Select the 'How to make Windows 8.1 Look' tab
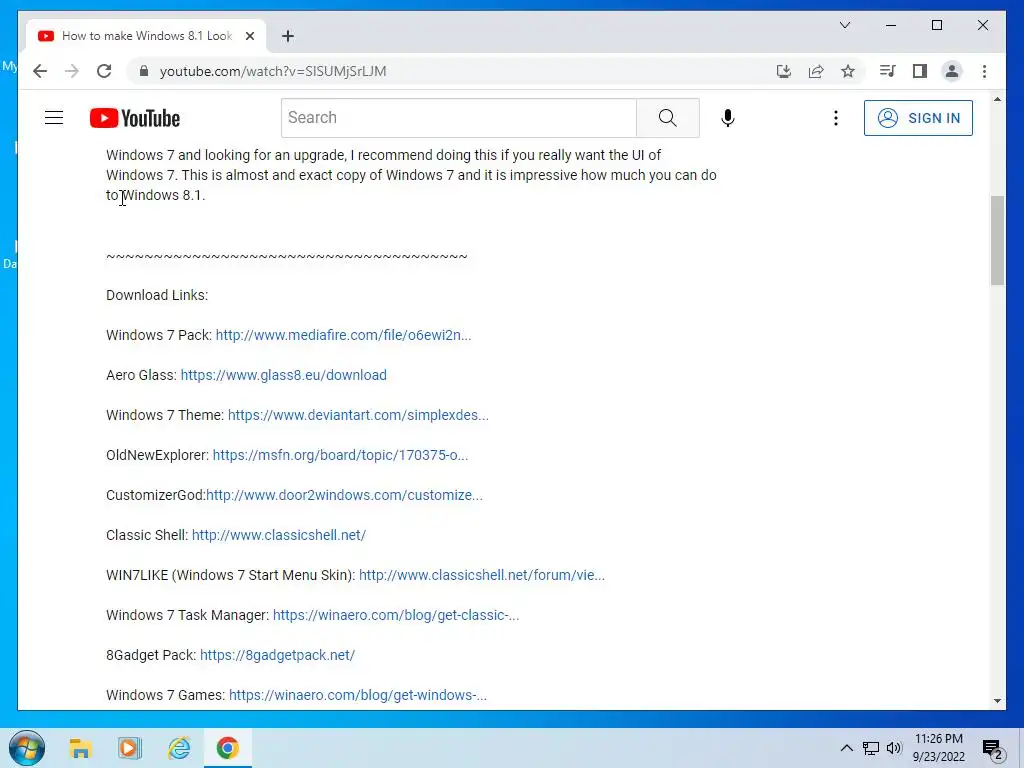 click(x=146, y=36)
